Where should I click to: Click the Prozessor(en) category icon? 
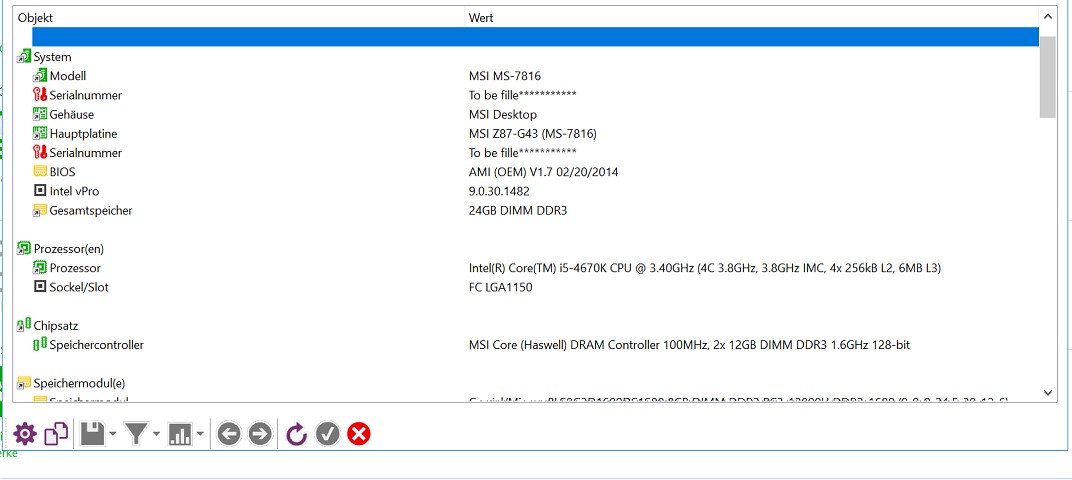pyautogui.click(x=24, y=248)
